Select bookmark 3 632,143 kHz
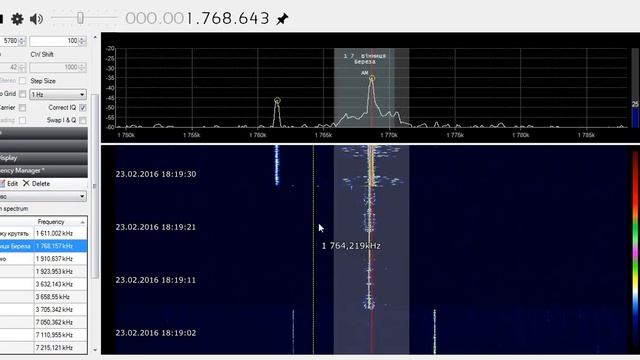640x360 pixels. point(44,284)
